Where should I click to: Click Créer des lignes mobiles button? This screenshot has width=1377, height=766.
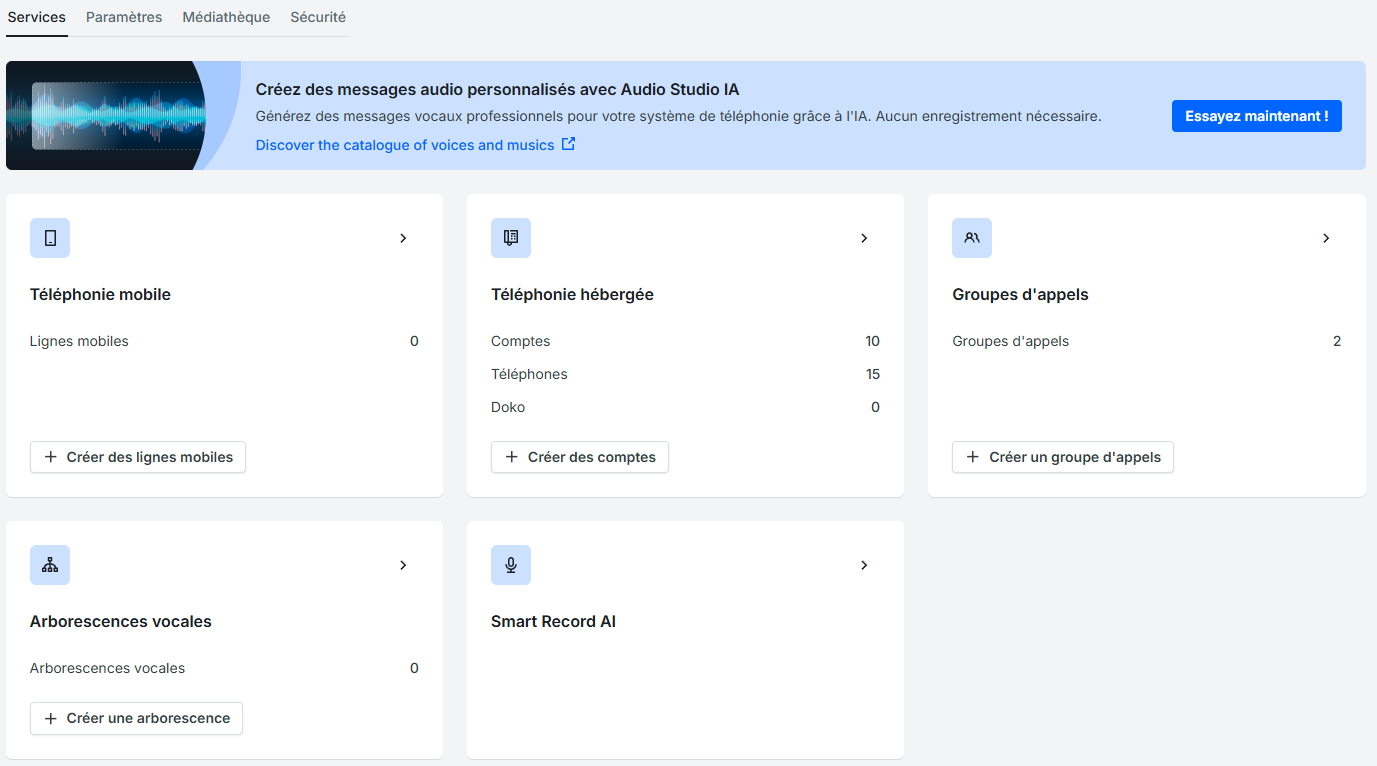click(x=138, y=457)
